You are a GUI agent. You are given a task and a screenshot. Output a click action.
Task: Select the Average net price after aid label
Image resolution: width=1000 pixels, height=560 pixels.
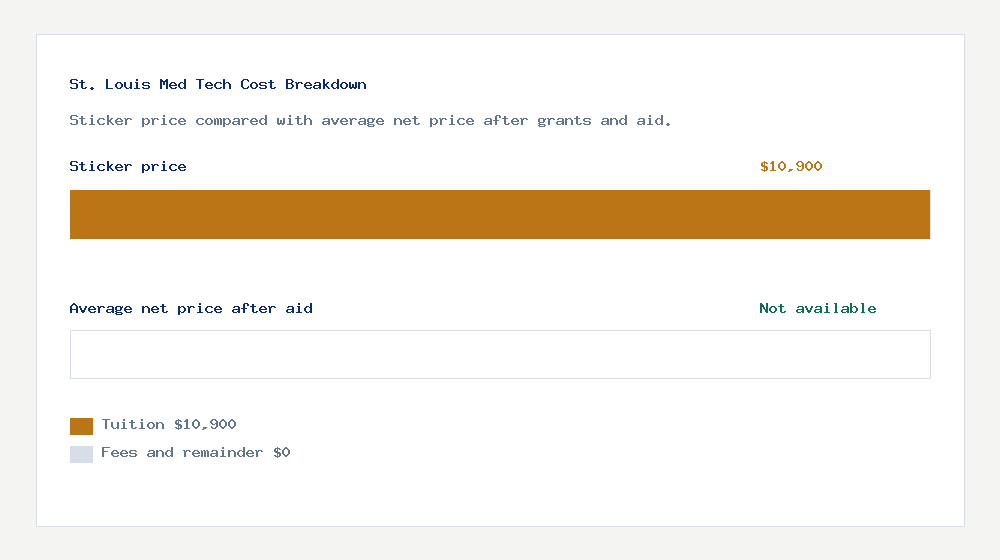[191, 309]
